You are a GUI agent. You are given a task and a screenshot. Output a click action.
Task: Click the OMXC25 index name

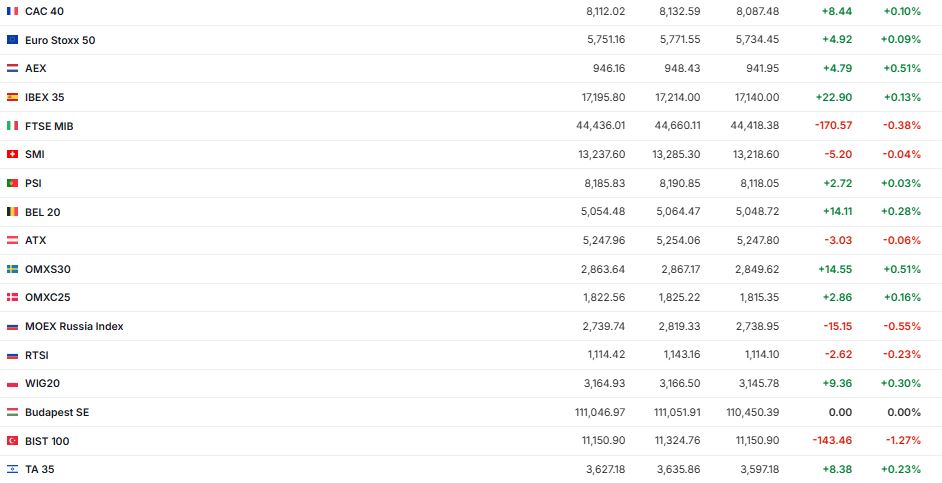coord(47,297)
